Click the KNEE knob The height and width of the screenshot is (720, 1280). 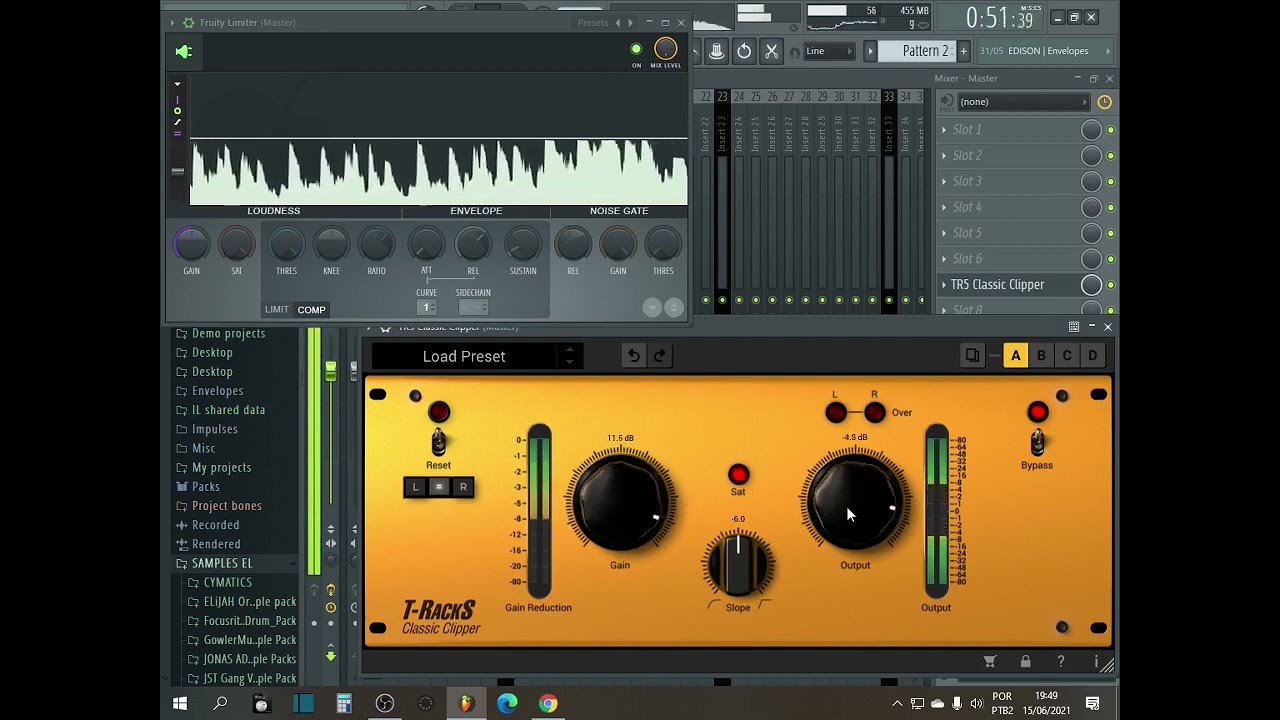pos(331,244)
